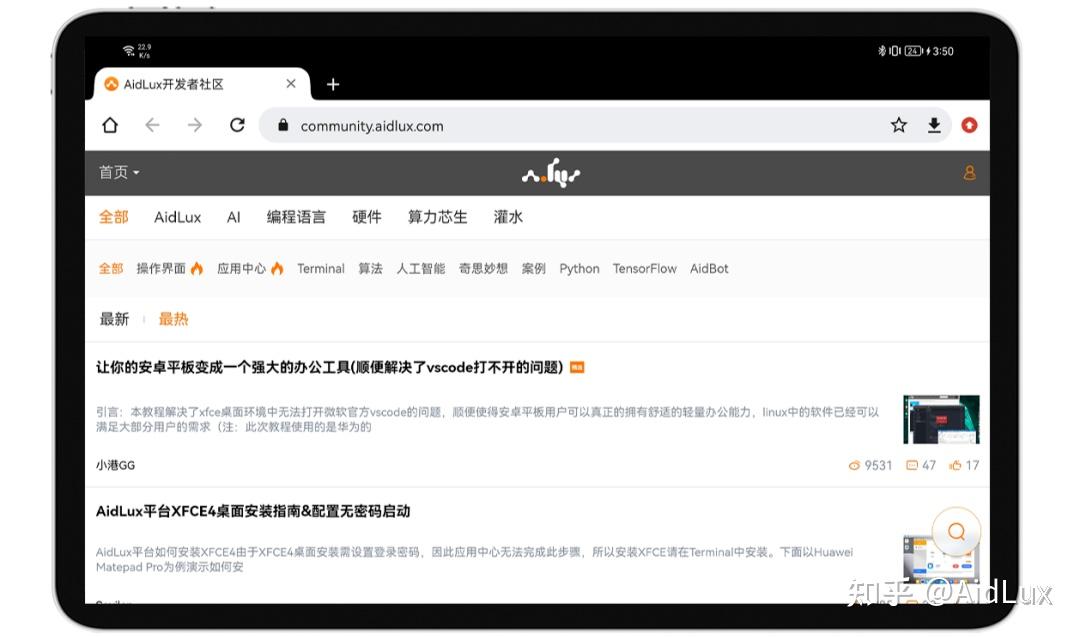This screenshot has width=1080, height=638.
Task: Reload the page with refresh icon
Action: click(x=238, y=125)
